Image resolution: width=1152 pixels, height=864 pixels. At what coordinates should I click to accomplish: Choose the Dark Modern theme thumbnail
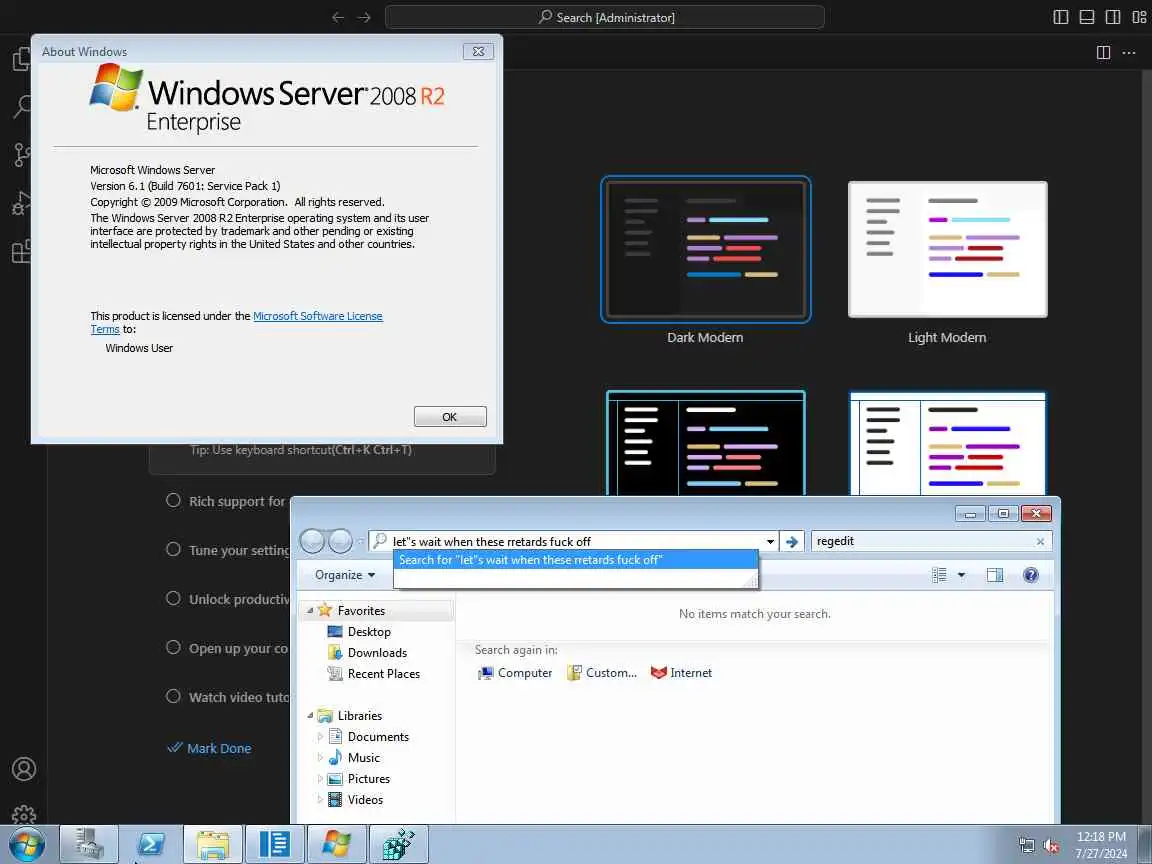click(705, 250)
